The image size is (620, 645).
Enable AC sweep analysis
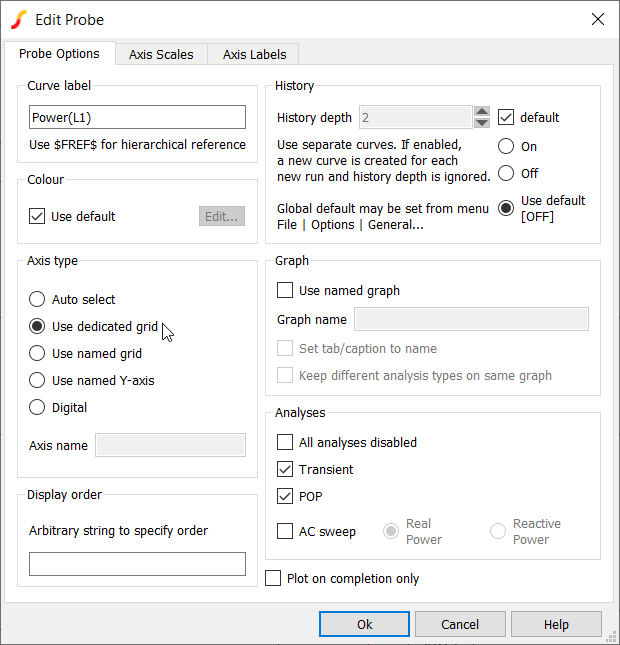[285, 531]
